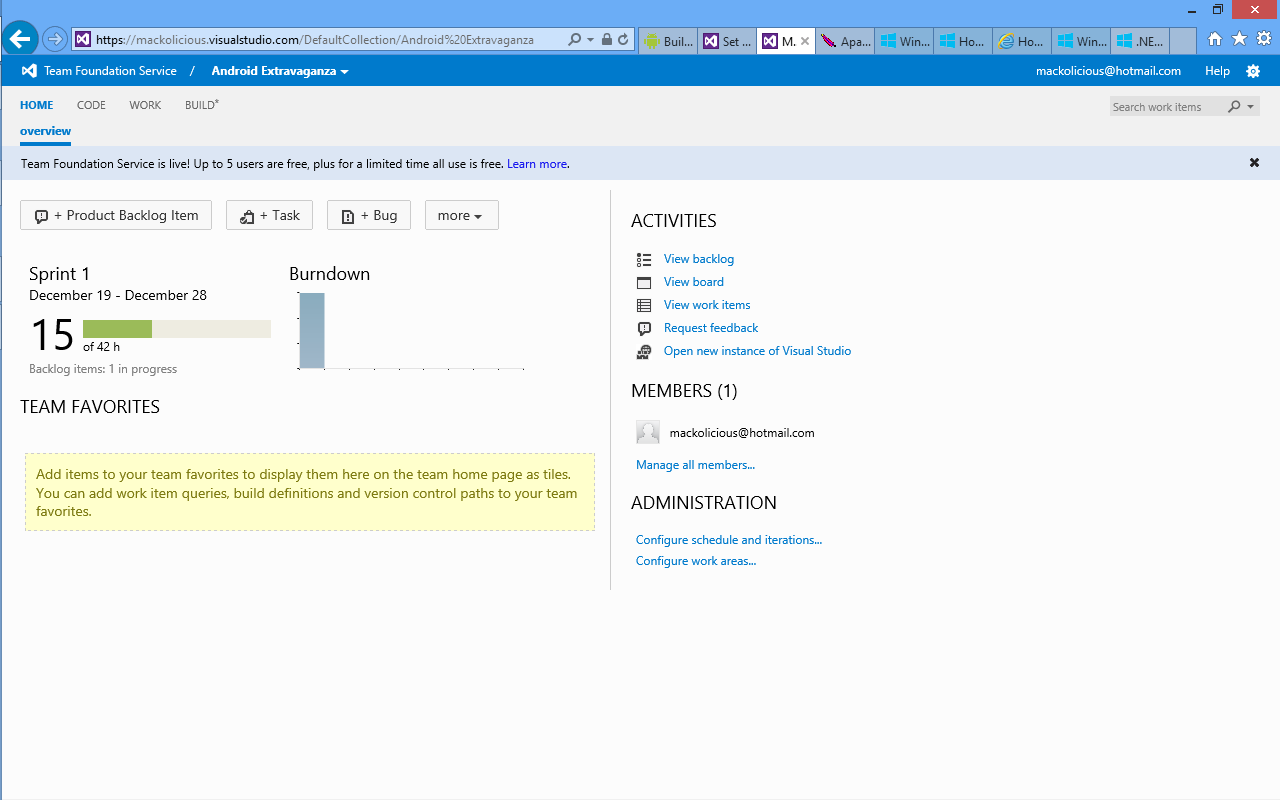Open Configure work areas link
This screenshot has height=800, width=1280.
[x=696, y=561]
